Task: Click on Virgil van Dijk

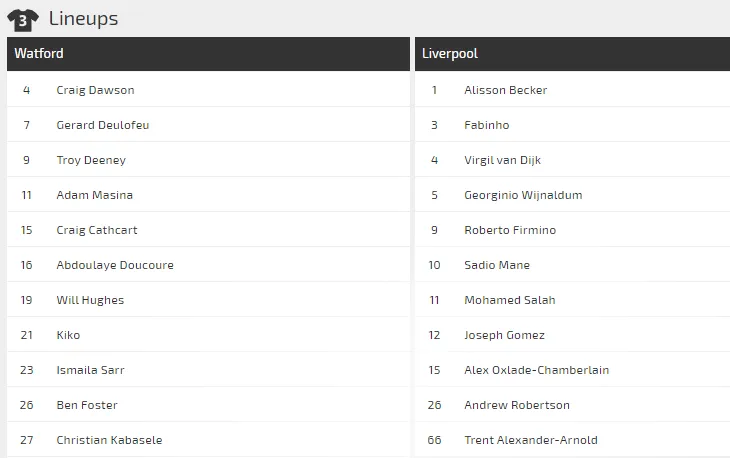Action: pyautogui.click(x=502, y=160)
